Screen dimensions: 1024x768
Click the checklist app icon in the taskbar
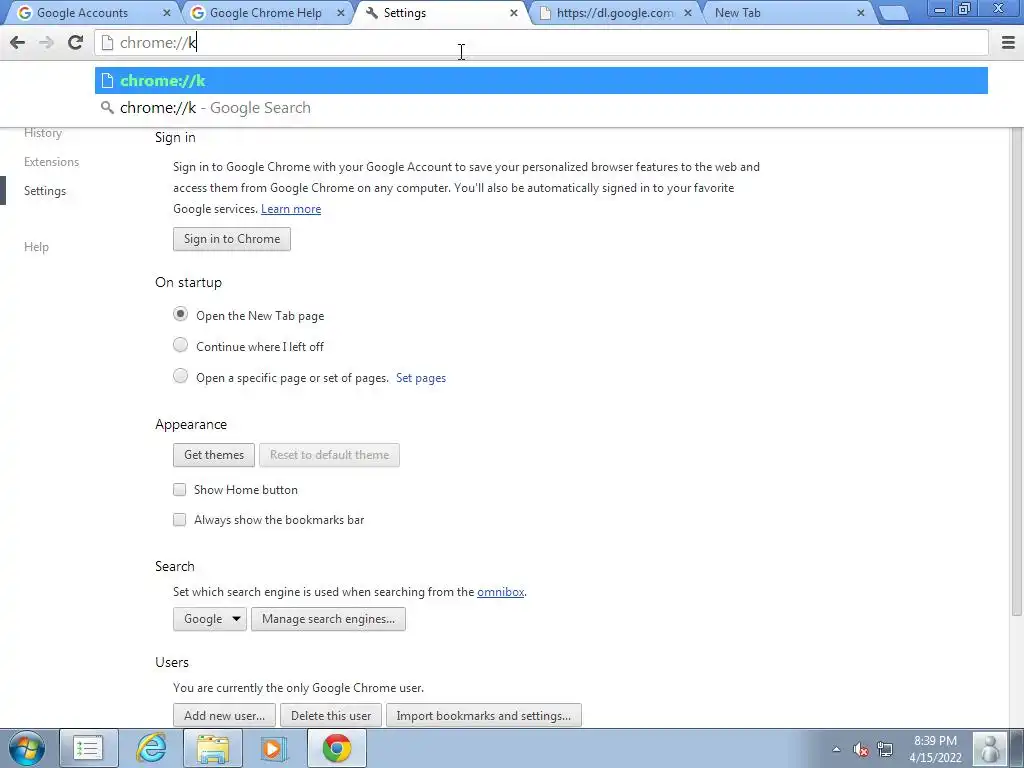88,748
